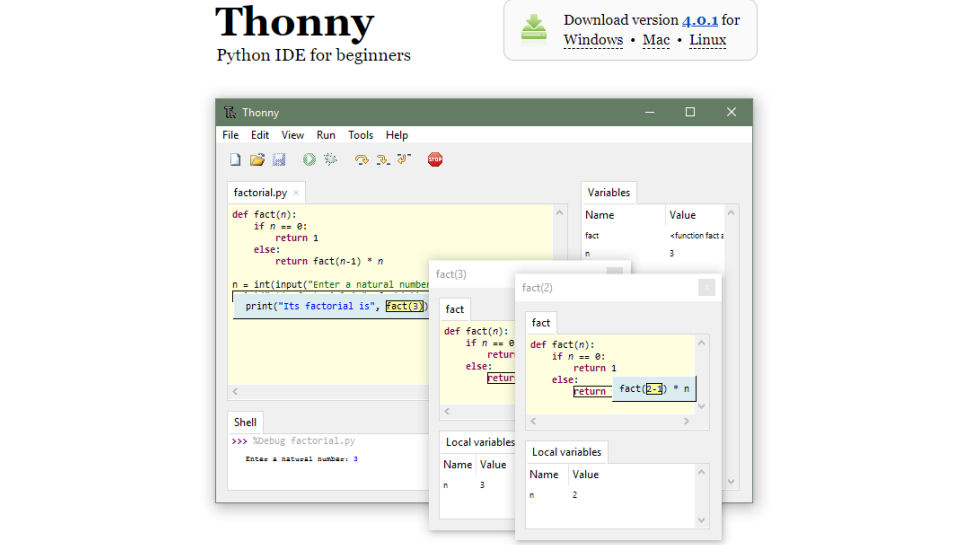Click fact(2) horizontal scrollbar right arrow
This screenshot has height=545, width=970.
[x=686, y=421]
